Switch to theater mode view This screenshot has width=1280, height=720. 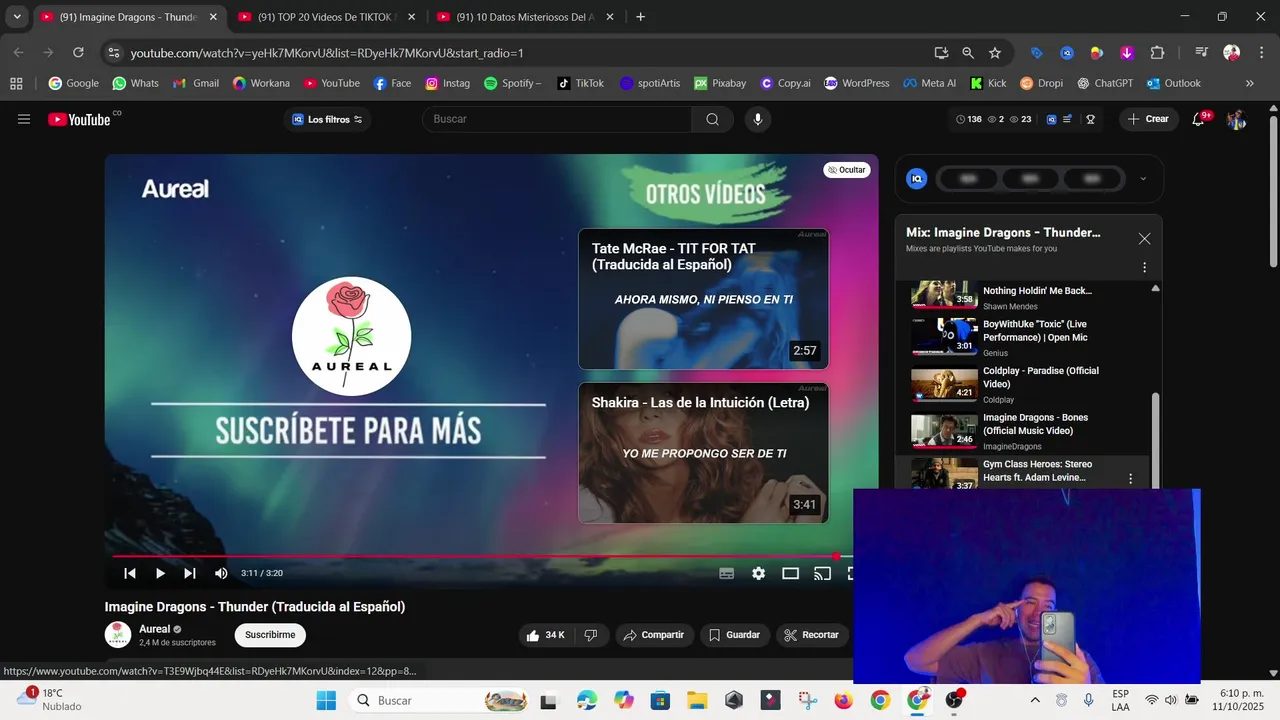tap(790, 573)
